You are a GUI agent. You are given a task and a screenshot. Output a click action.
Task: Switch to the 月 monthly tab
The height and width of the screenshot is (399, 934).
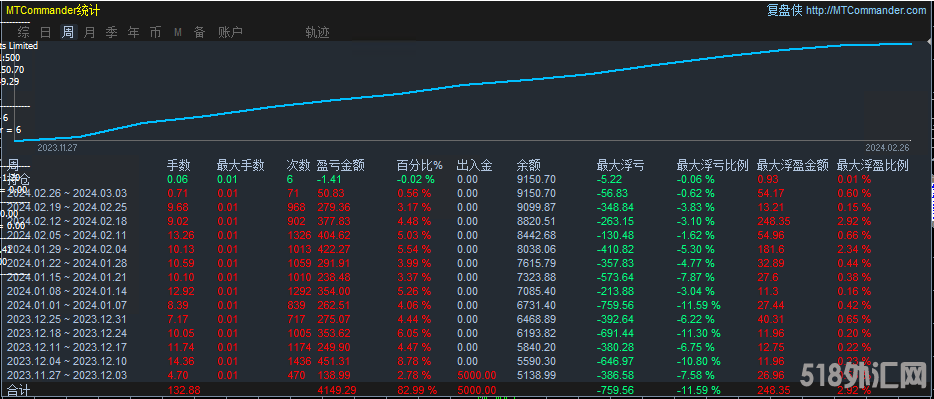(89, 32)
